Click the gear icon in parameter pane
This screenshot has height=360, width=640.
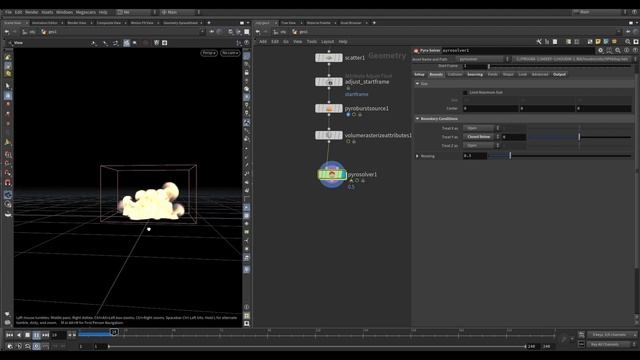600,51
